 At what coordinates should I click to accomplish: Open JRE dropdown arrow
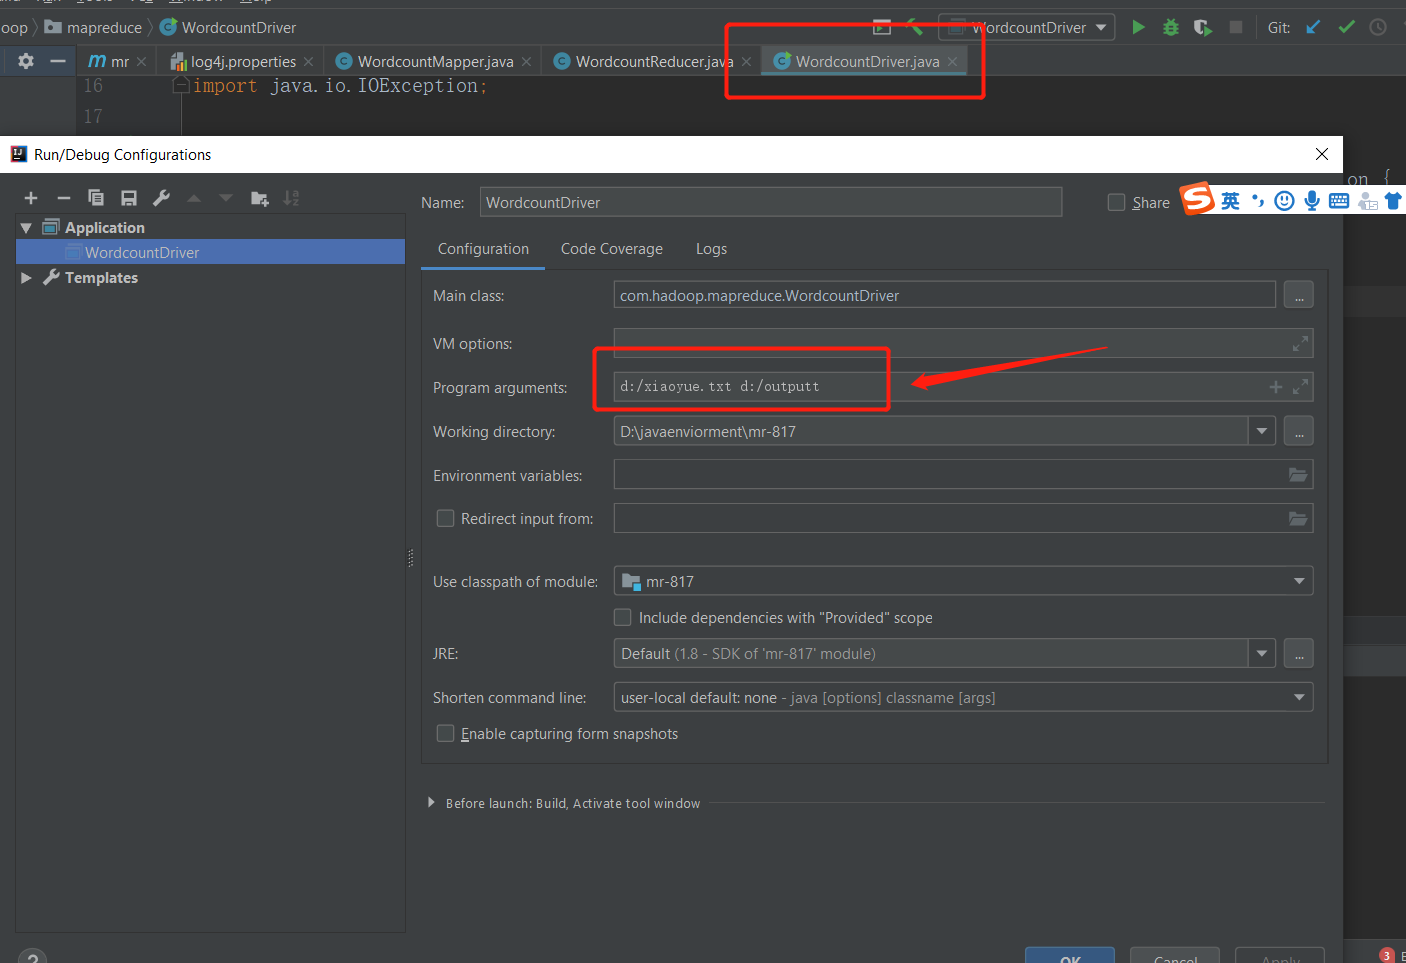pos(1262,653)
